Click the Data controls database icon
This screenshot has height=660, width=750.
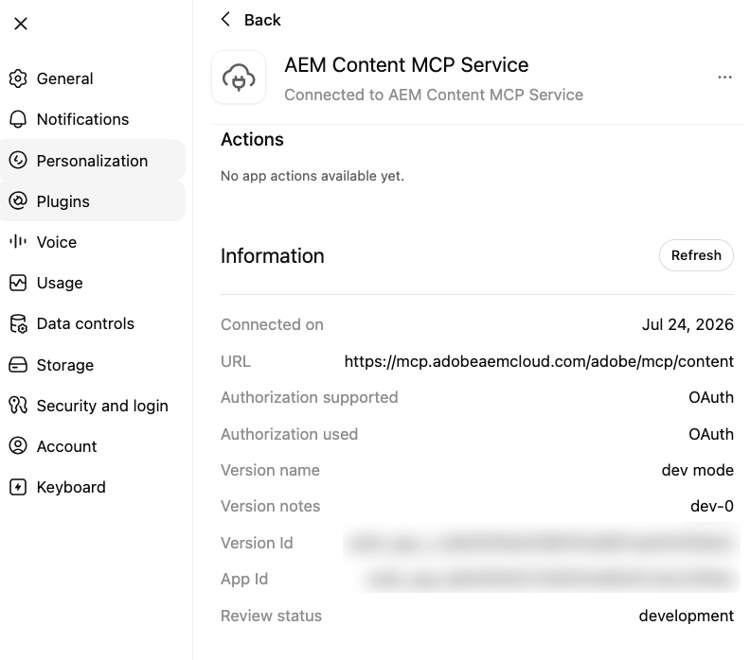[18, 324]
